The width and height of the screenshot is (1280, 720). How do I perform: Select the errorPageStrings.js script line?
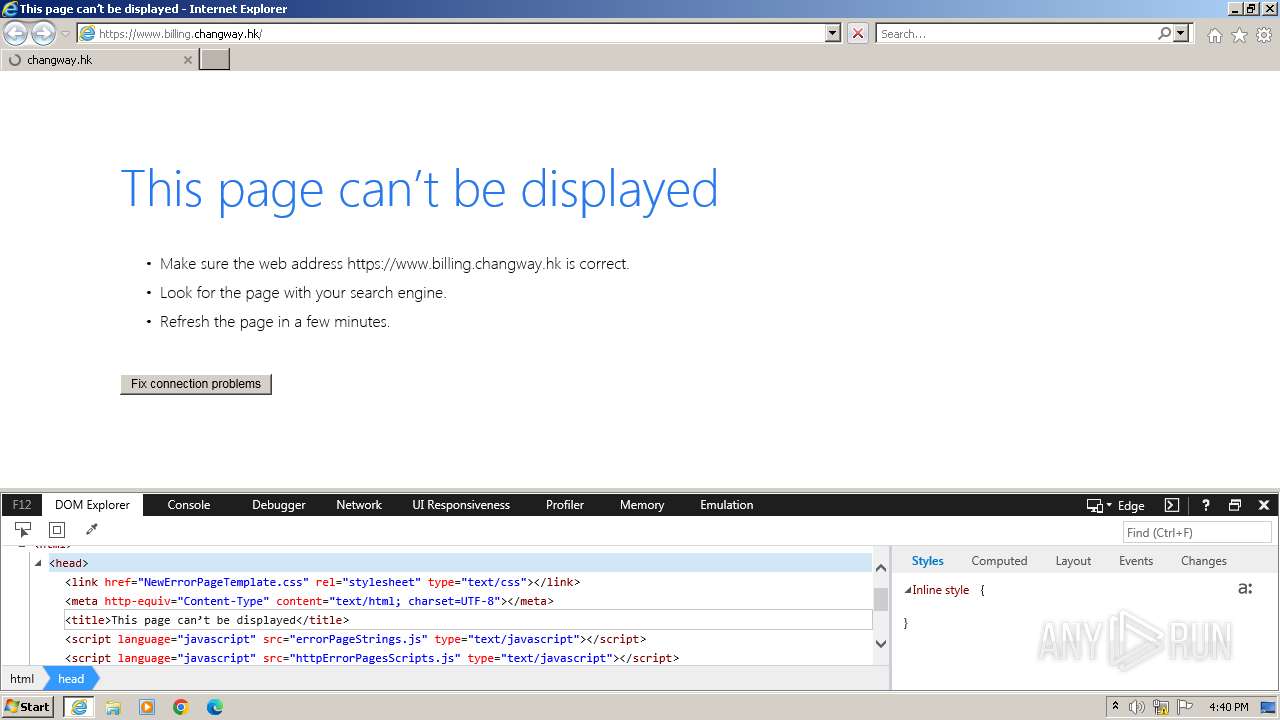(x=355, y=639)
